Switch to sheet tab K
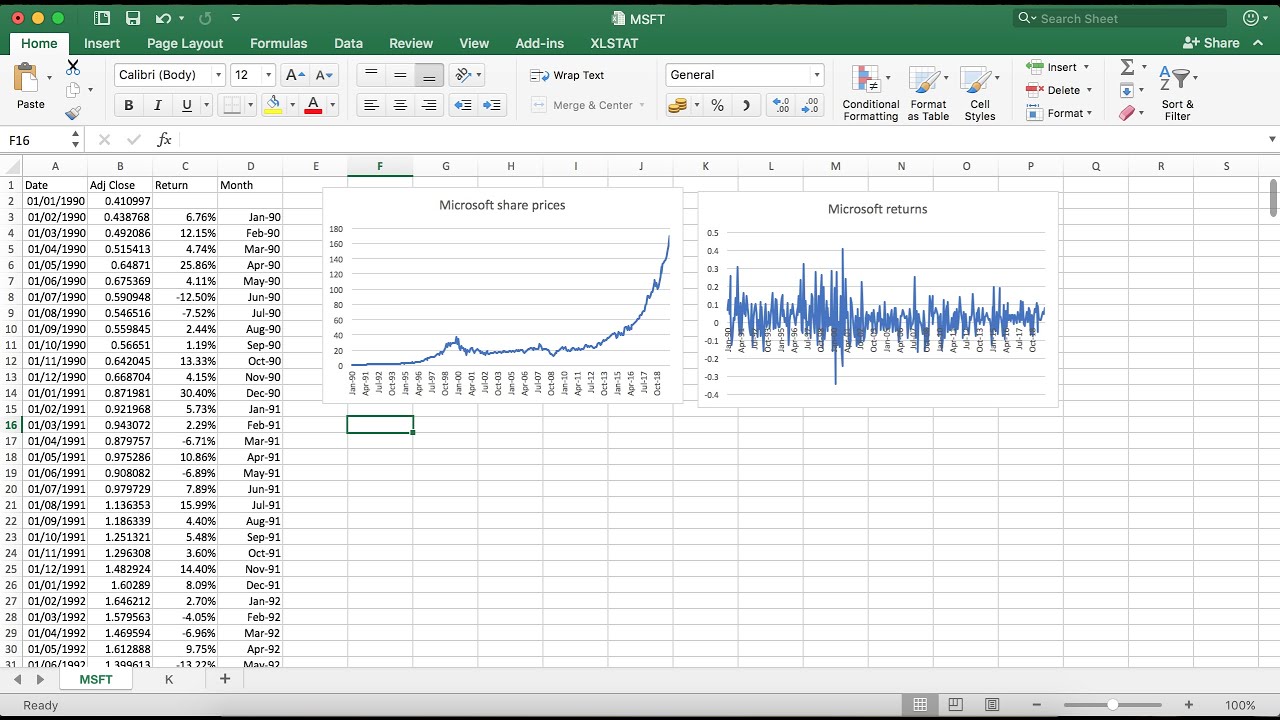Screen dimensions: 1280x720 click(169, 679)
